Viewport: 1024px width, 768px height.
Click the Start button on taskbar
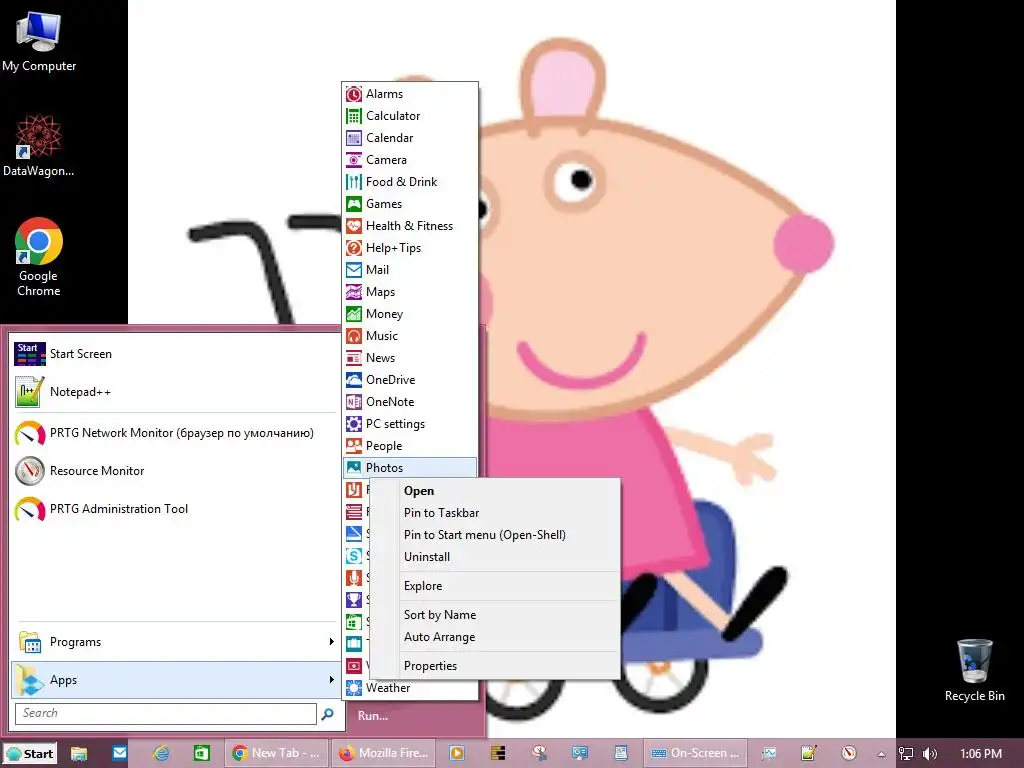(x=29, y=754)
